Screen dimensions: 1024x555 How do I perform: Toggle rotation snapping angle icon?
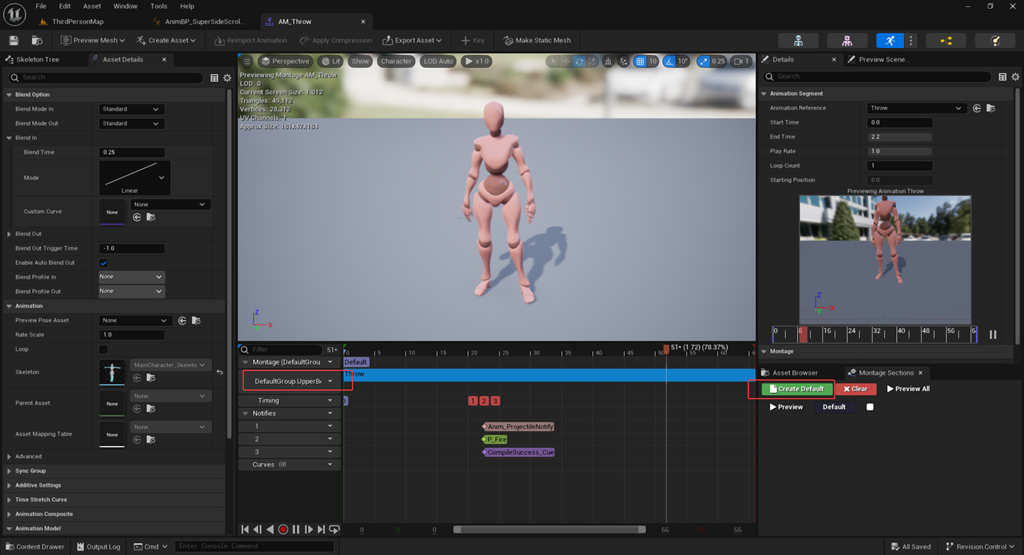point(669,61)
